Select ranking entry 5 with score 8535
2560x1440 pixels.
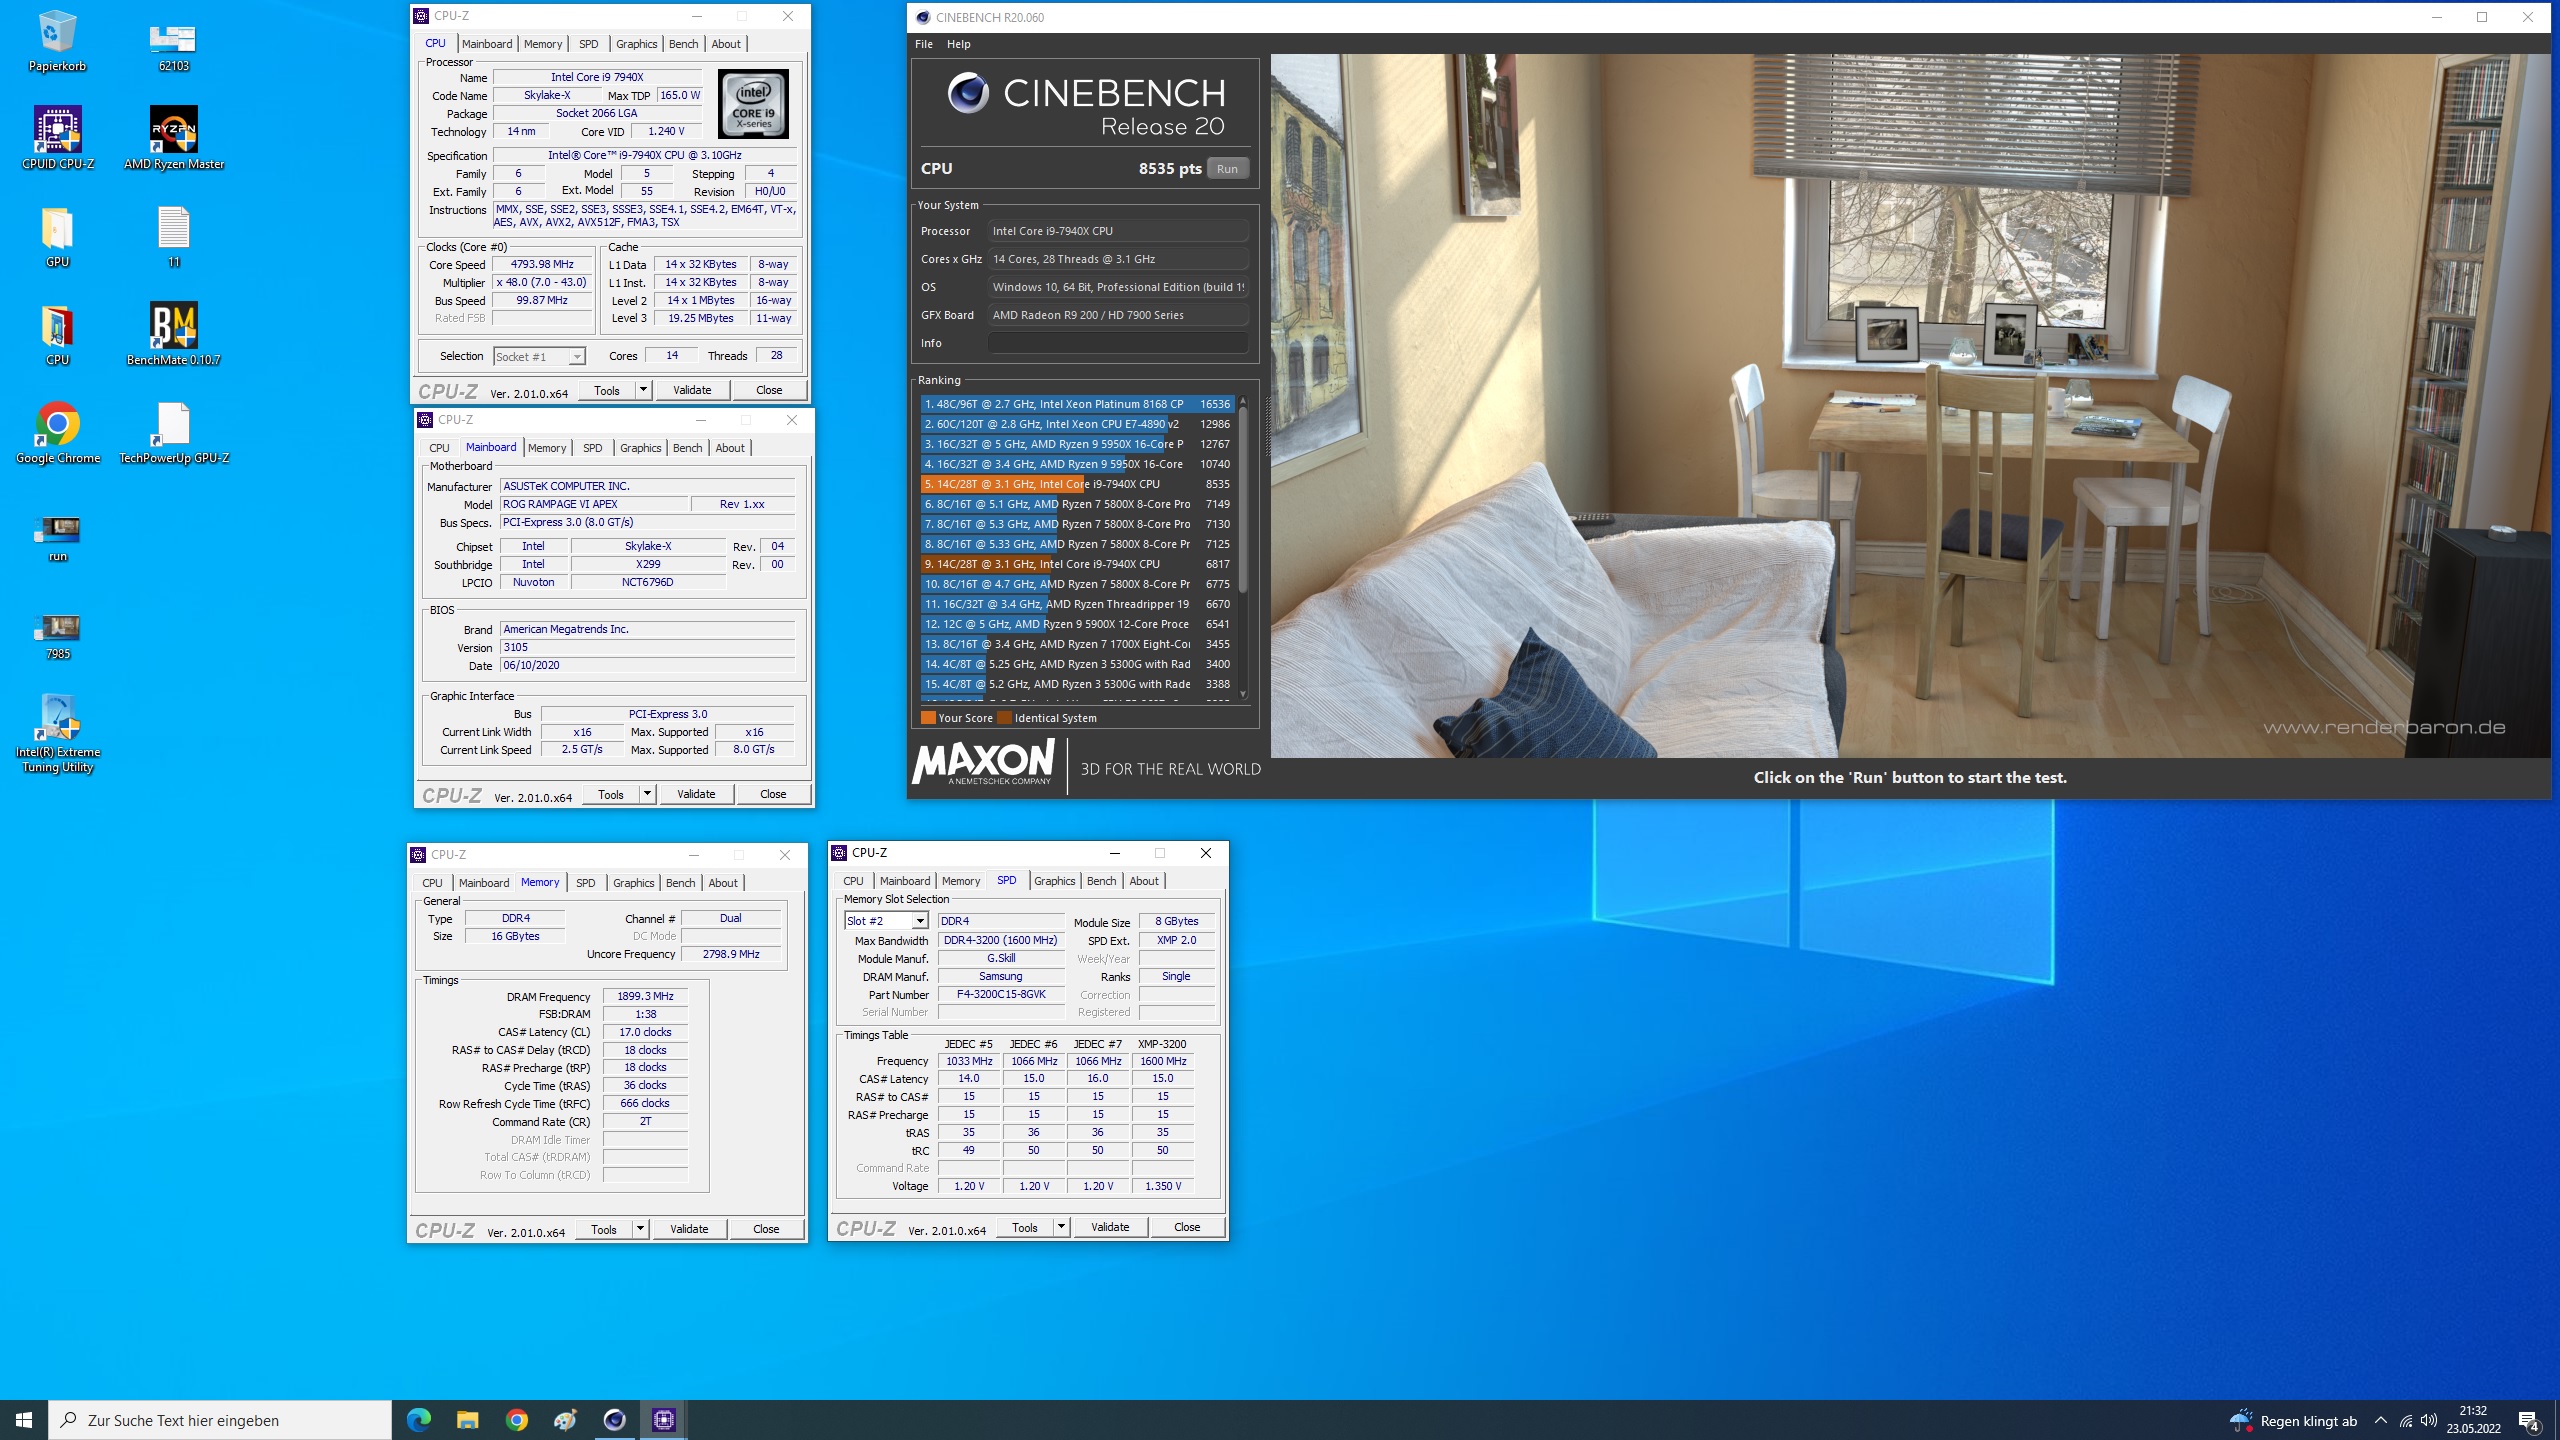coord(1077,484)
